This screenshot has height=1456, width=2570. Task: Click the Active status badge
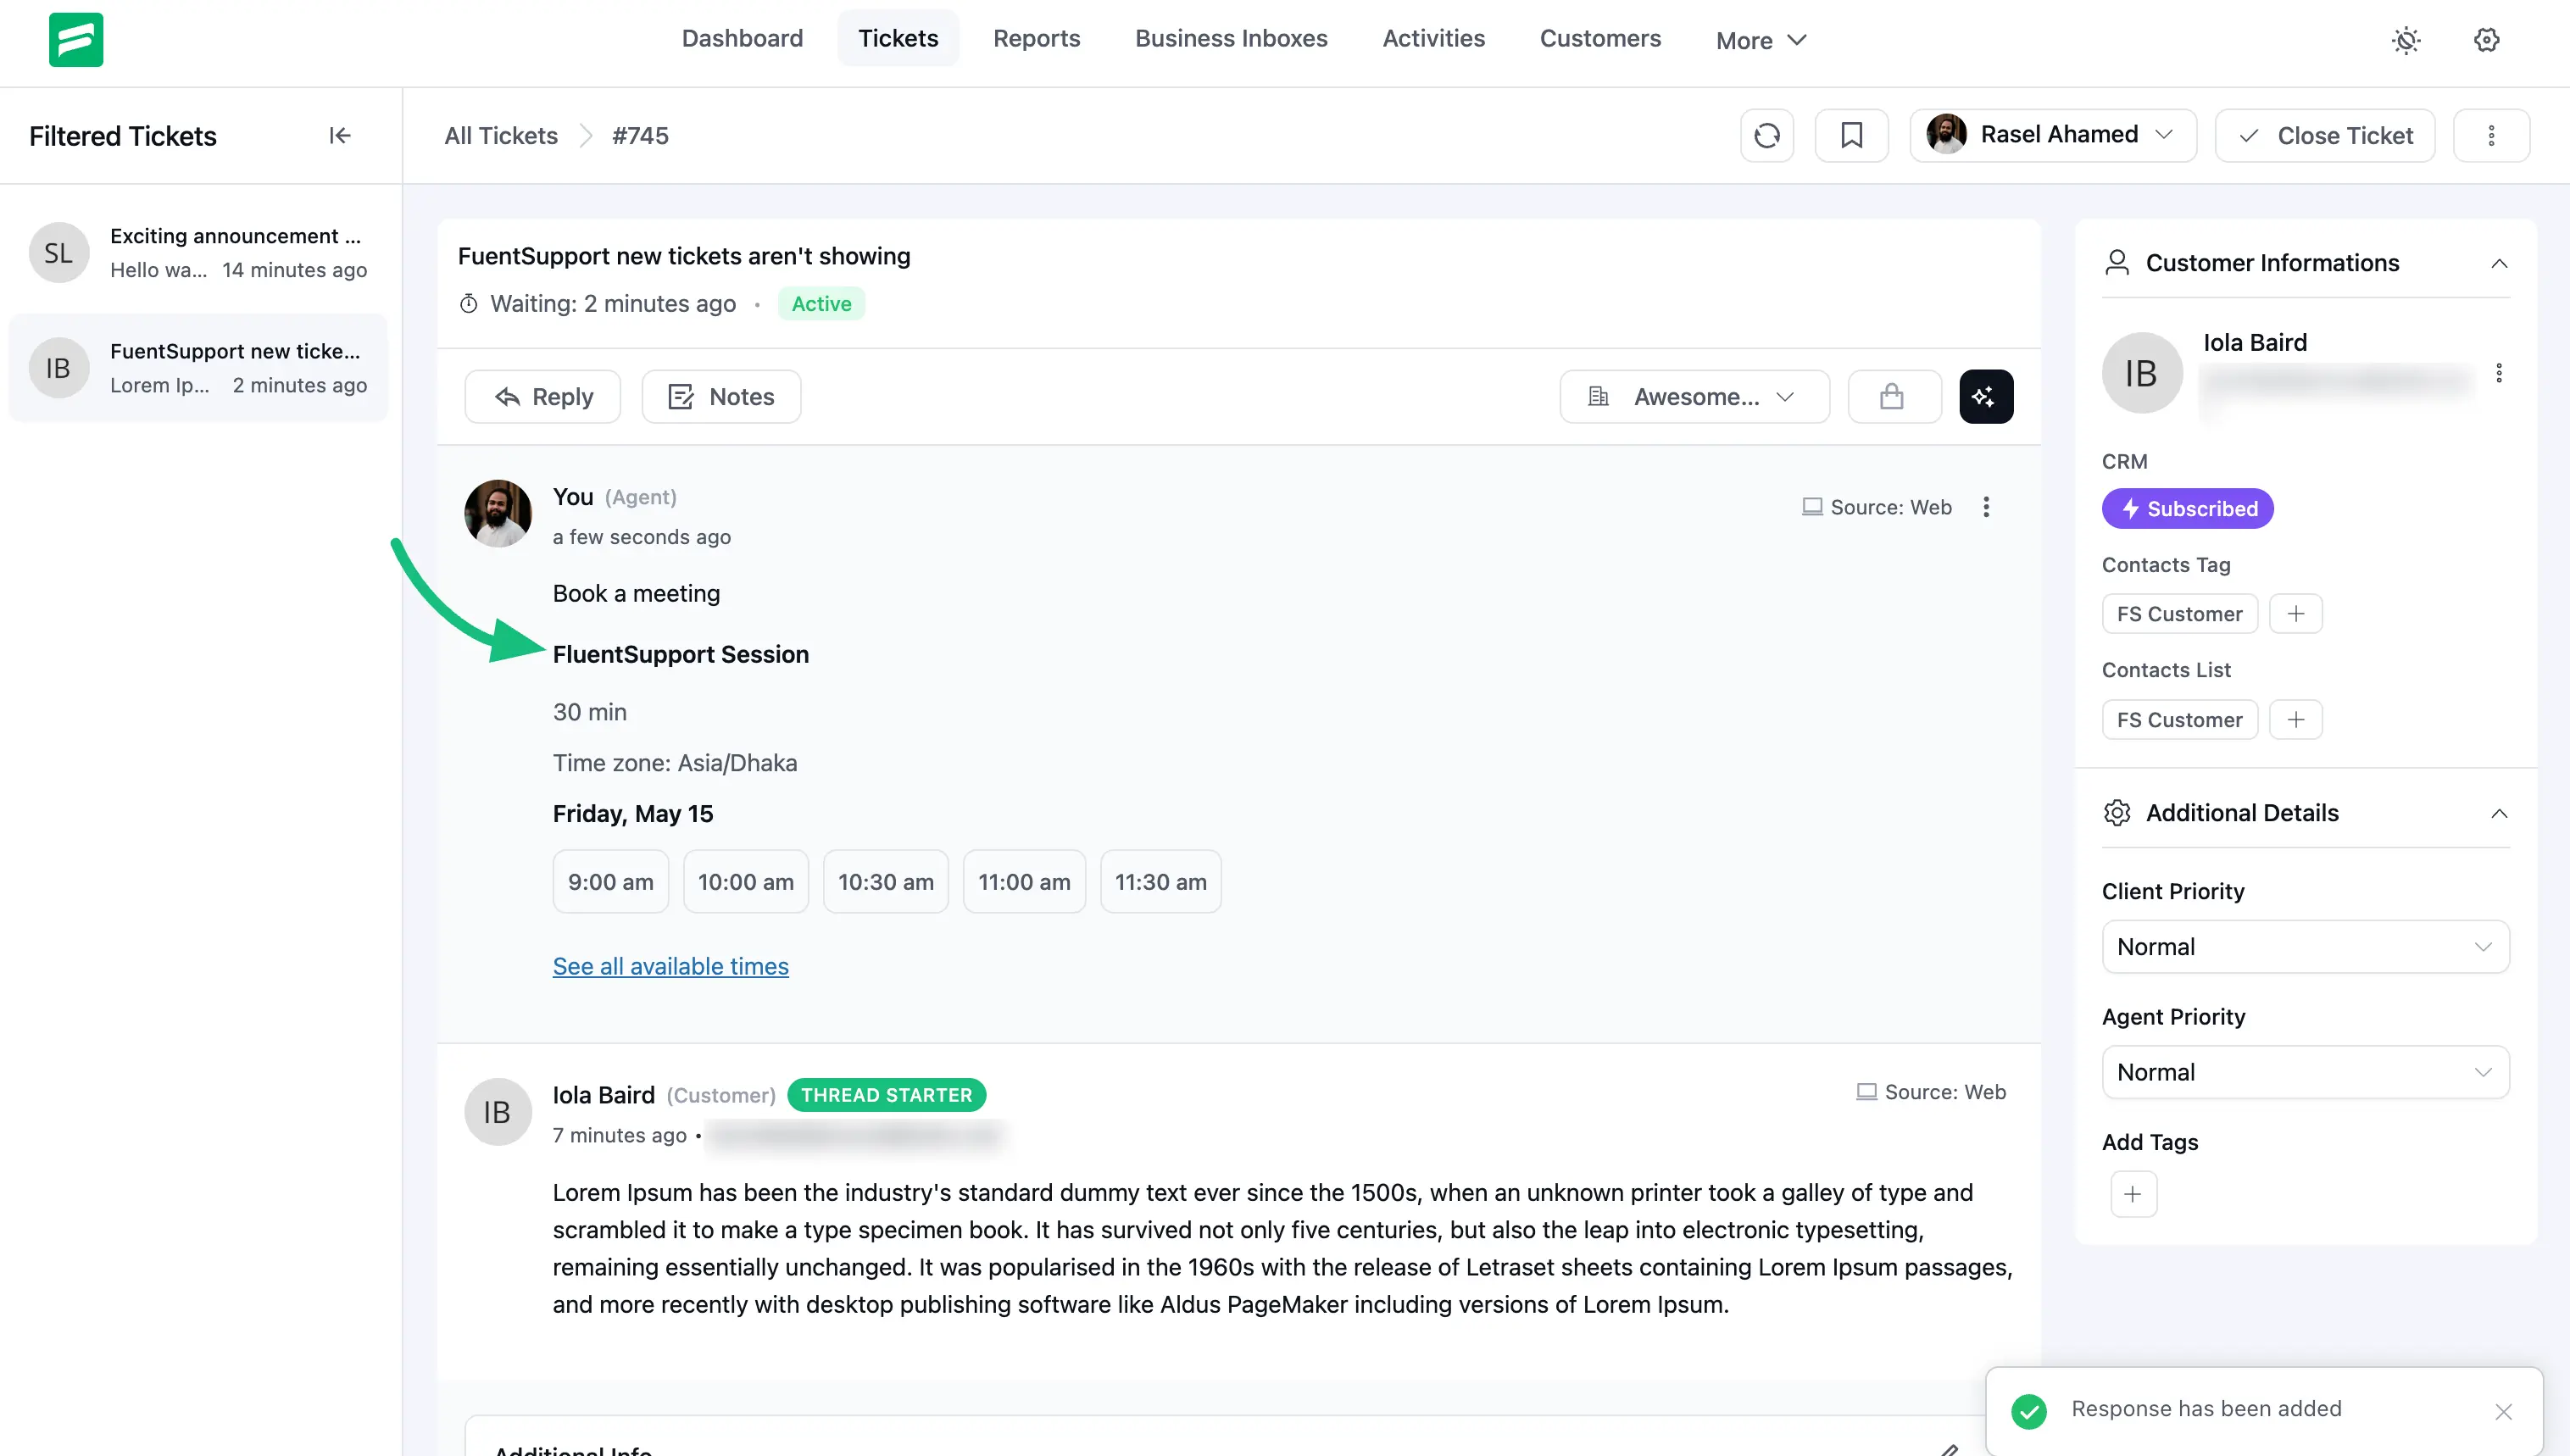point(821,304)
